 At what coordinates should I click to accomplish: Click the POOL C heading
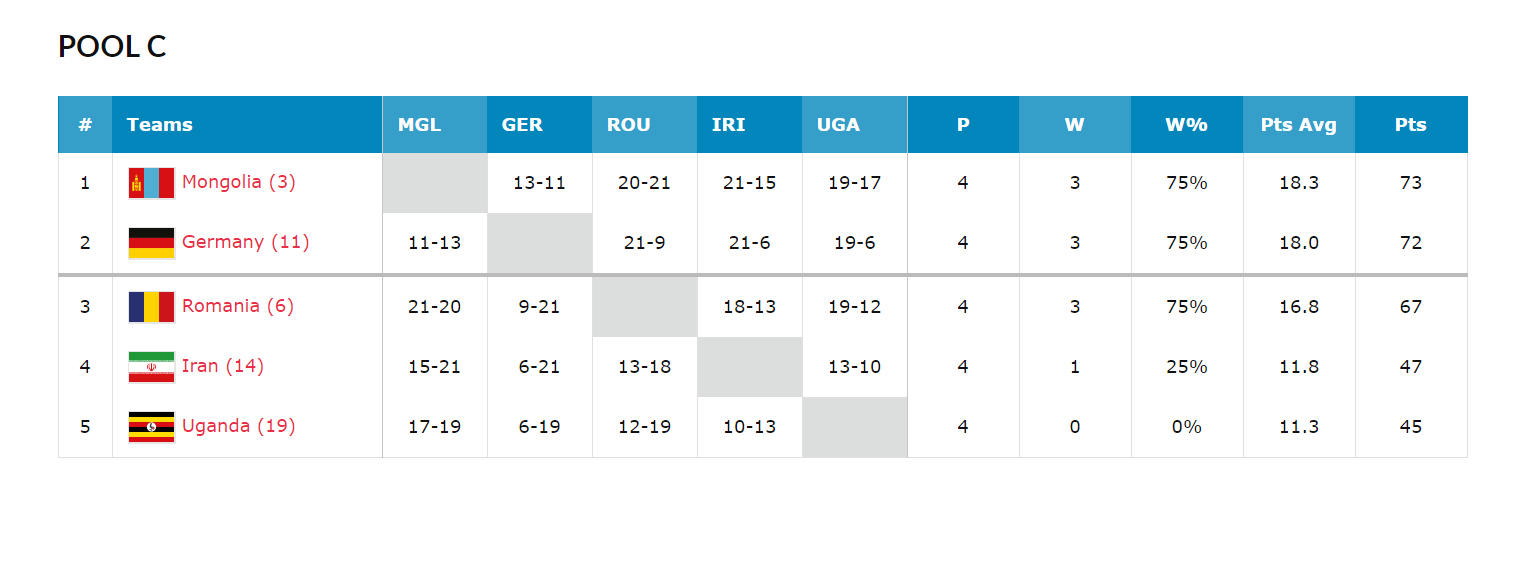point(112,46)
